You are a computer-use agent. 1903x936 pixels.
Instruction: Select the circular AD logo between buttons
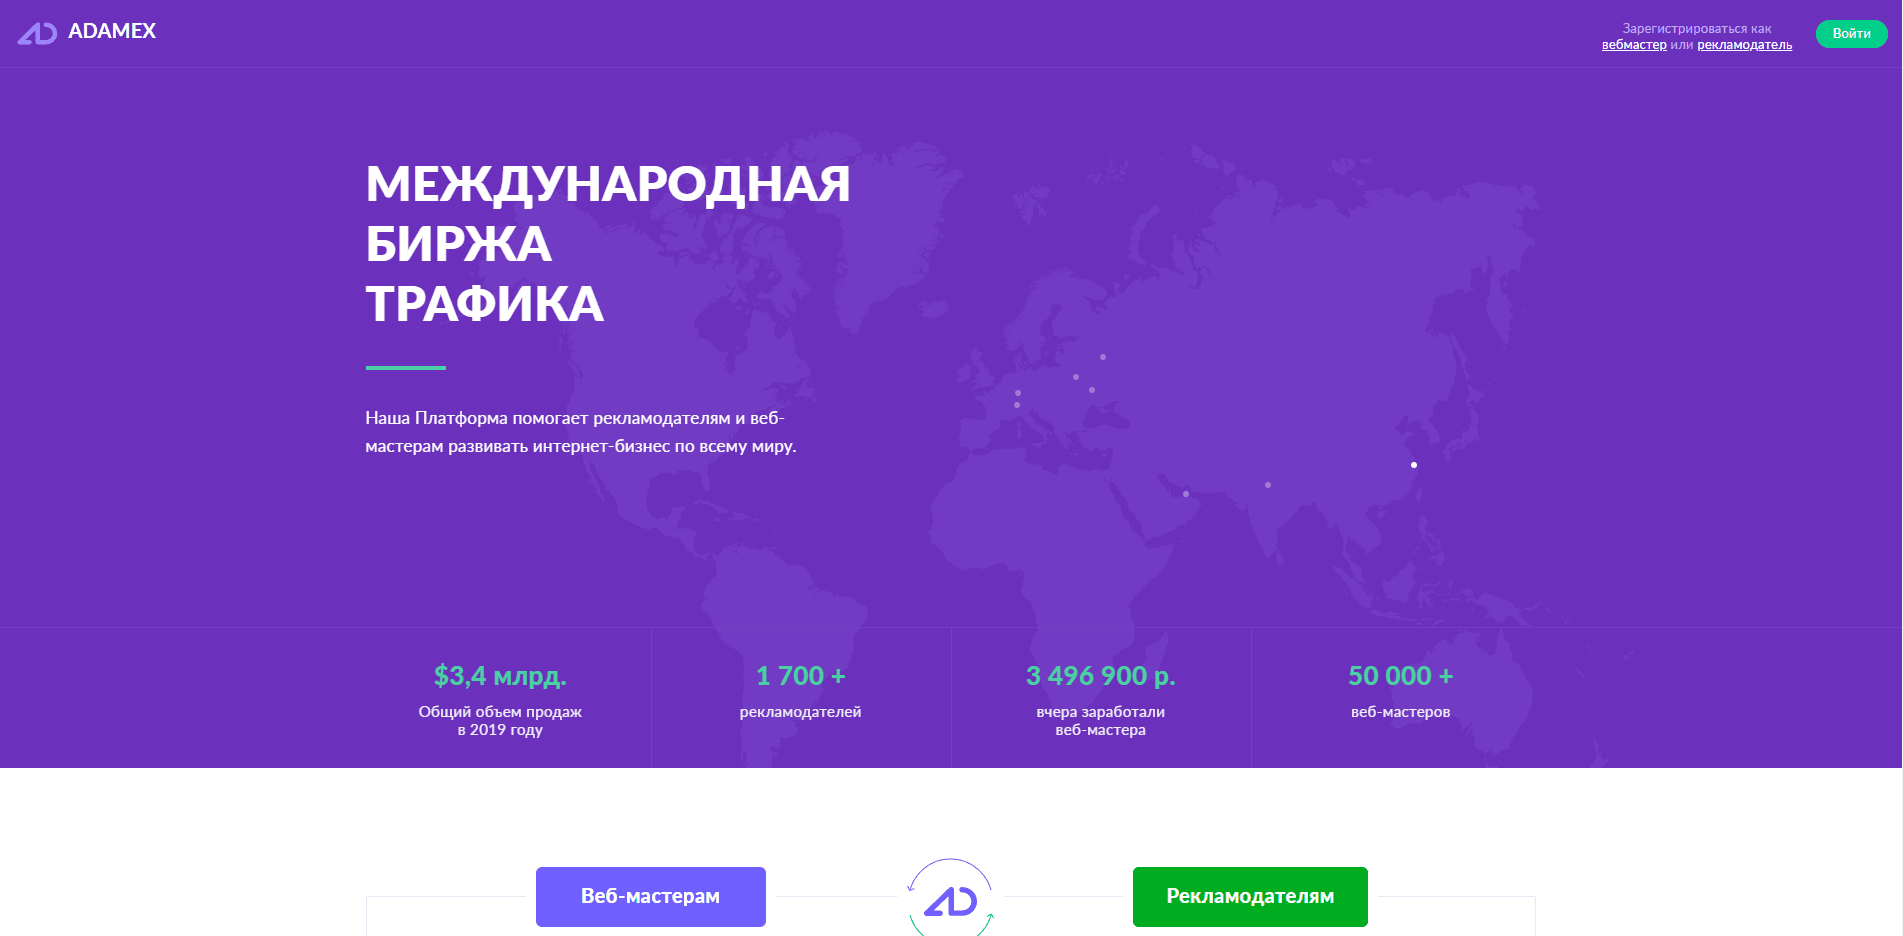[952, 899]
